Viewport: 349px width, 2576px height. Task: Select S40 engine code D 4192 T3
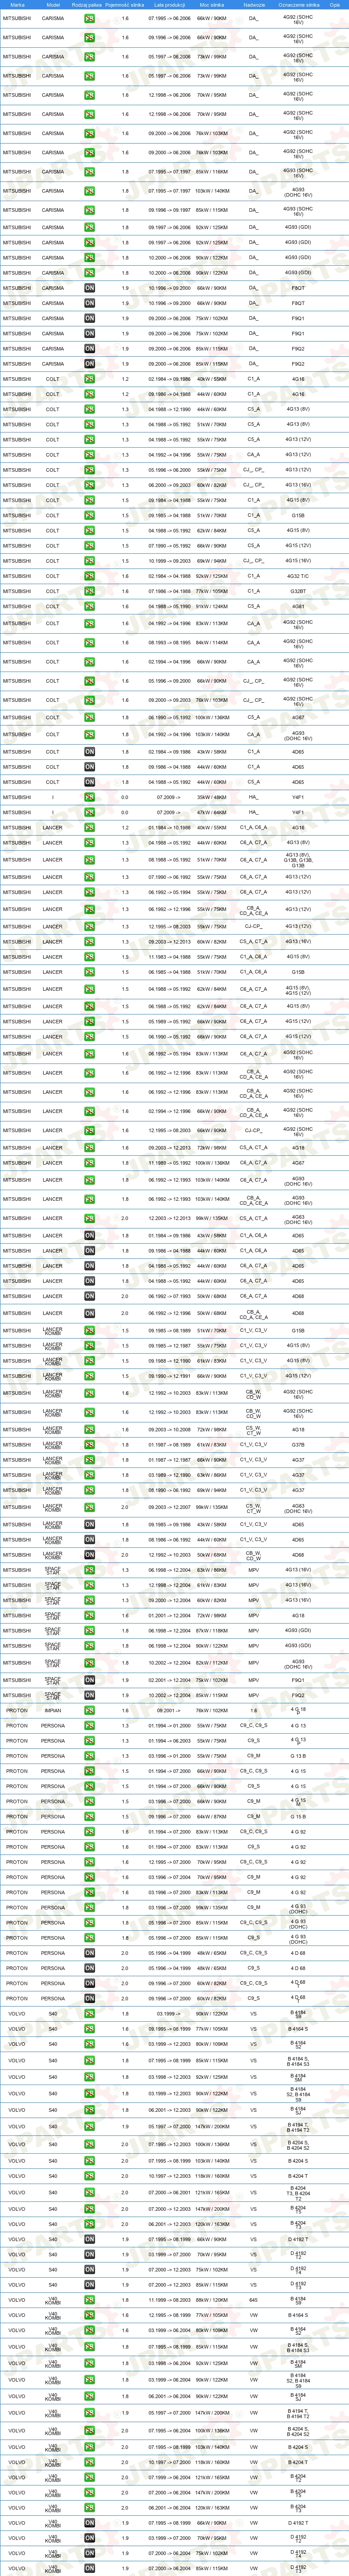click(298, 2285)
